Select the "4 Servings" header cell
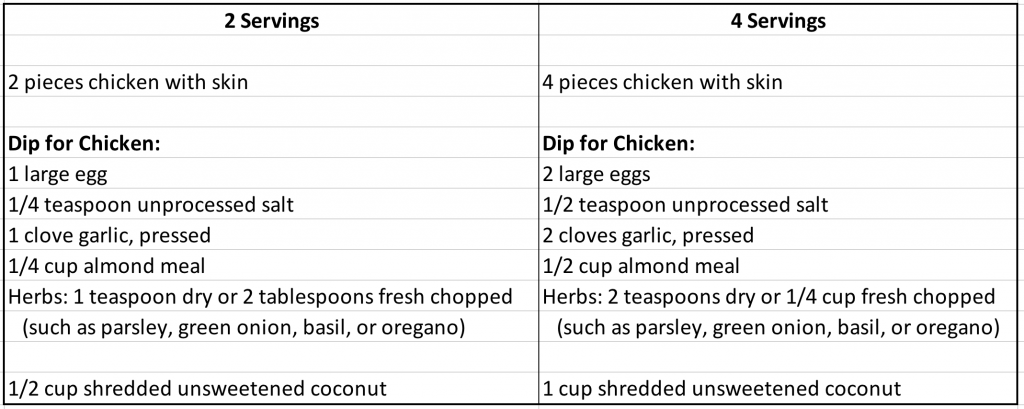Screen dimensions: 1024x409 click(x=778, y=20)
